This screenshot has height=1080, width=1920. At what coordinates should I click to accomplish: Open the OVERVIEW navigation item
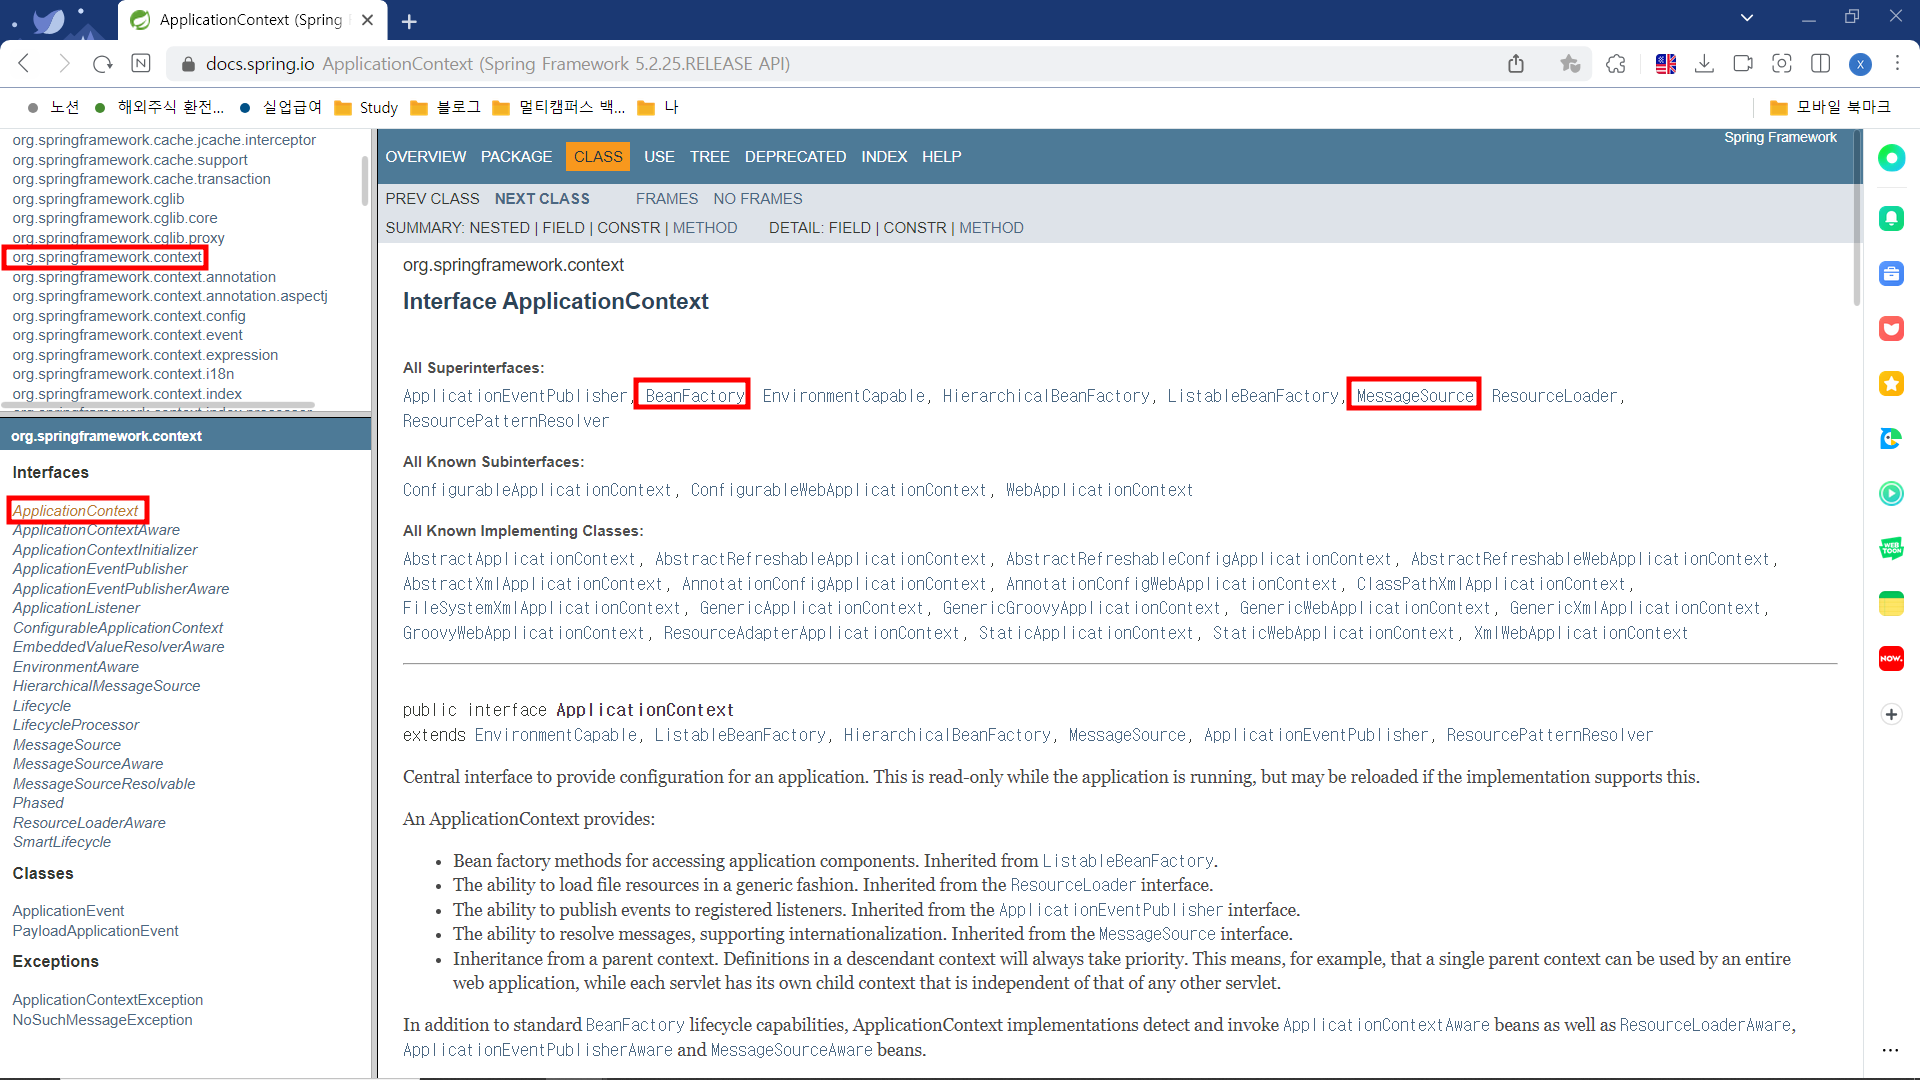[x=426, y=157]
